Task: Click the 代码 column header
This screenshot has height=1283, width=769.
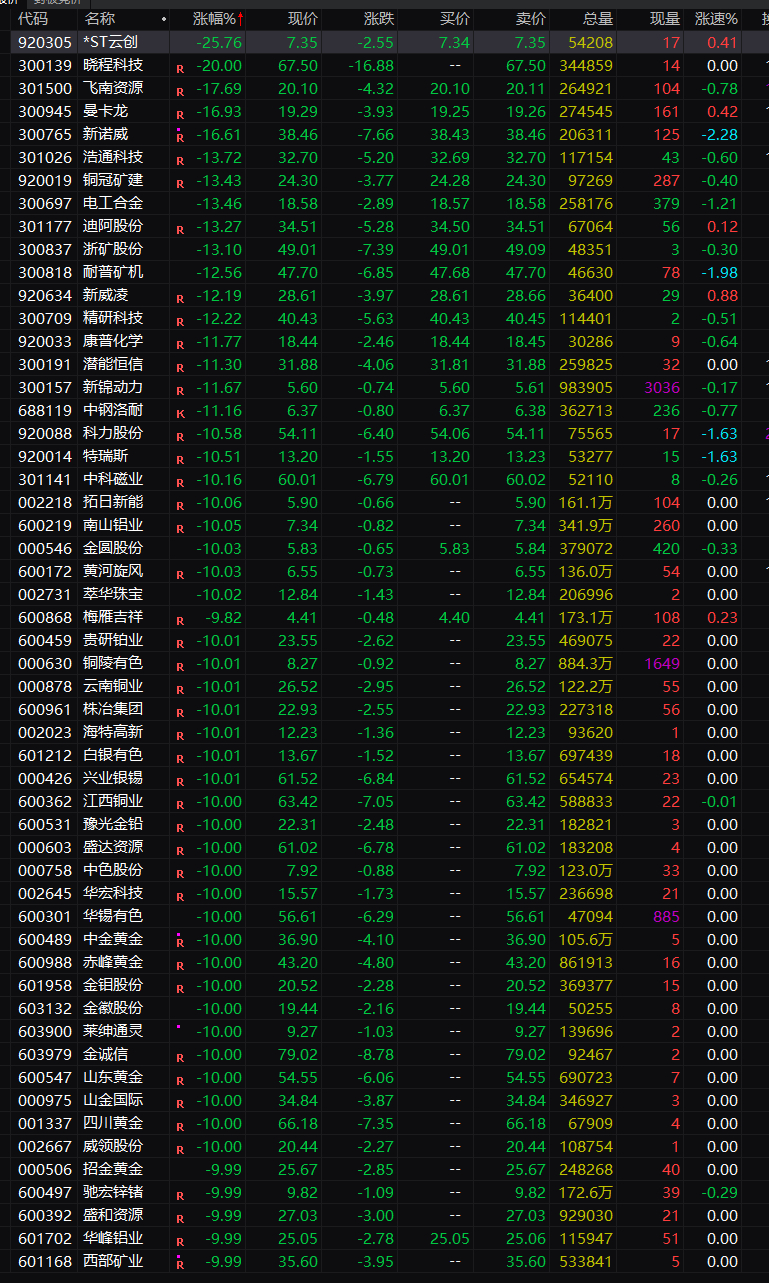Action: [33, 19]
